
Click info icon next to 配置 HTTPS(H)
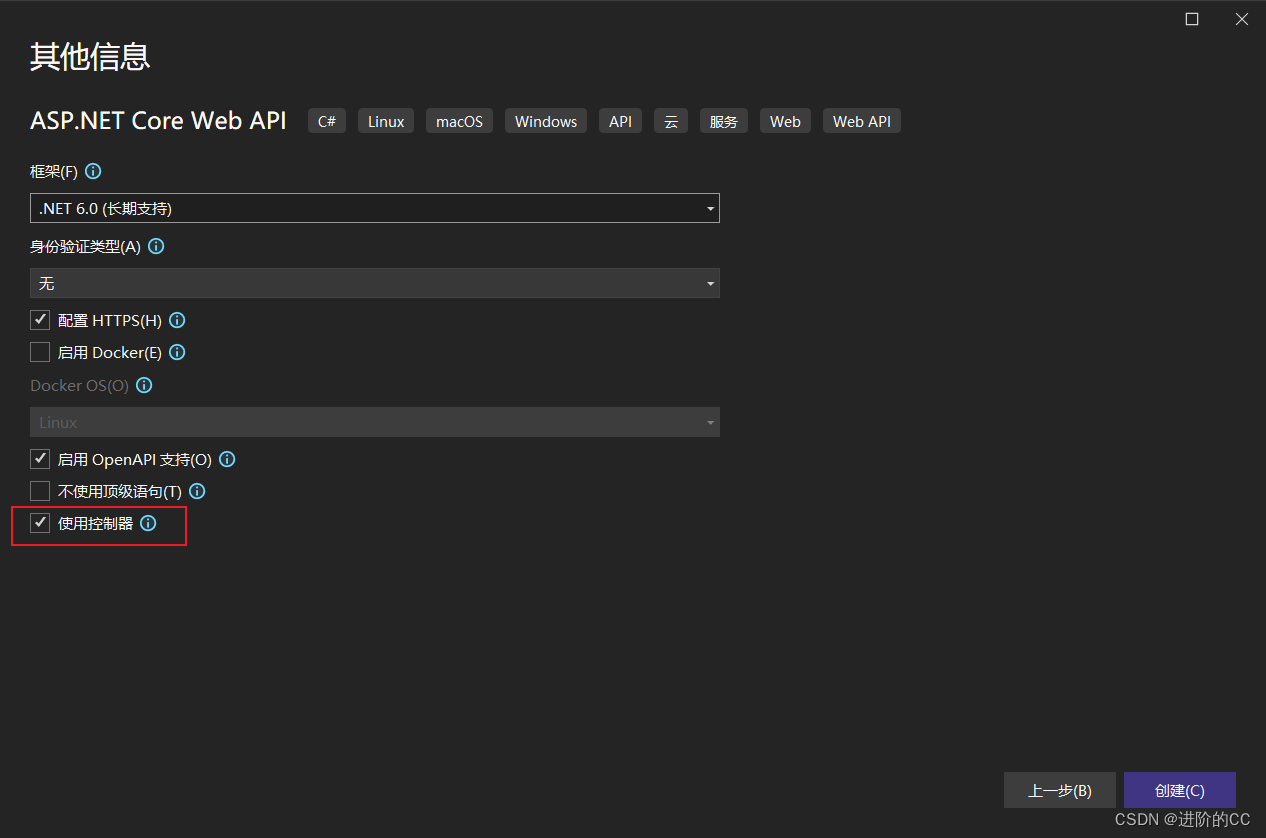[x=177, y=321]
